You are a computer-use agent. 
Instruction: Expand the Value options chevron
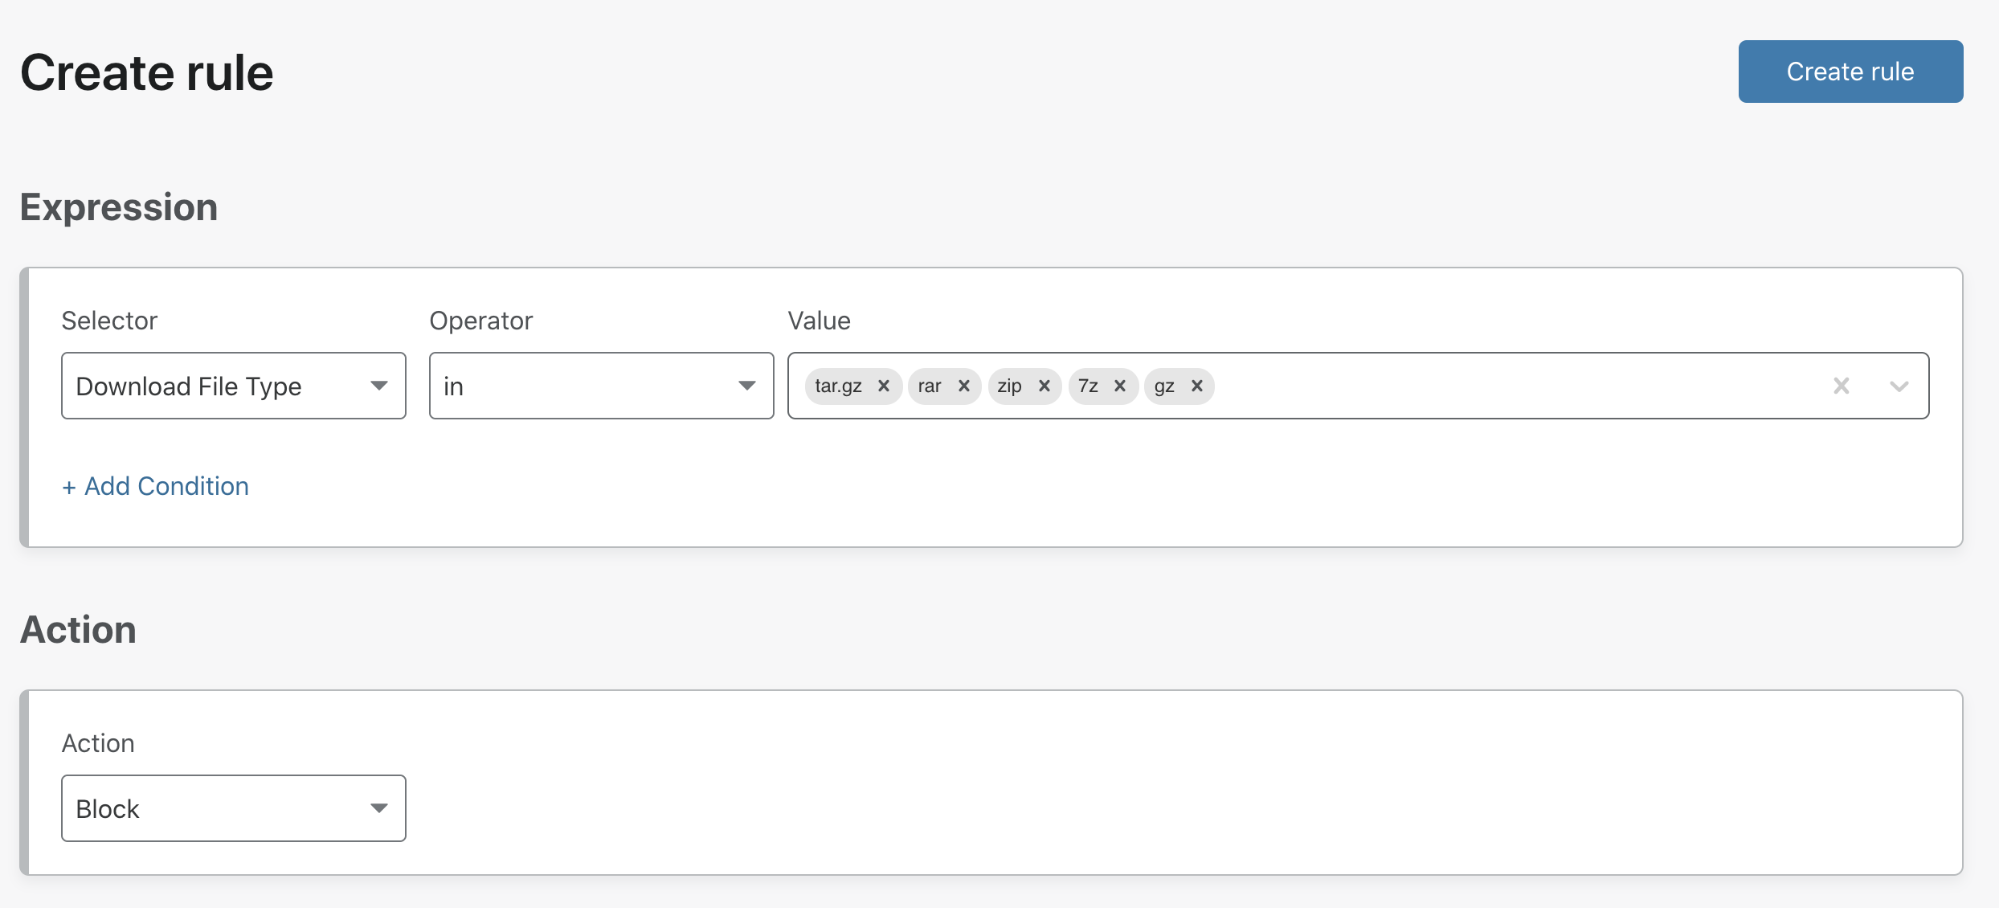coord(1899,386)
